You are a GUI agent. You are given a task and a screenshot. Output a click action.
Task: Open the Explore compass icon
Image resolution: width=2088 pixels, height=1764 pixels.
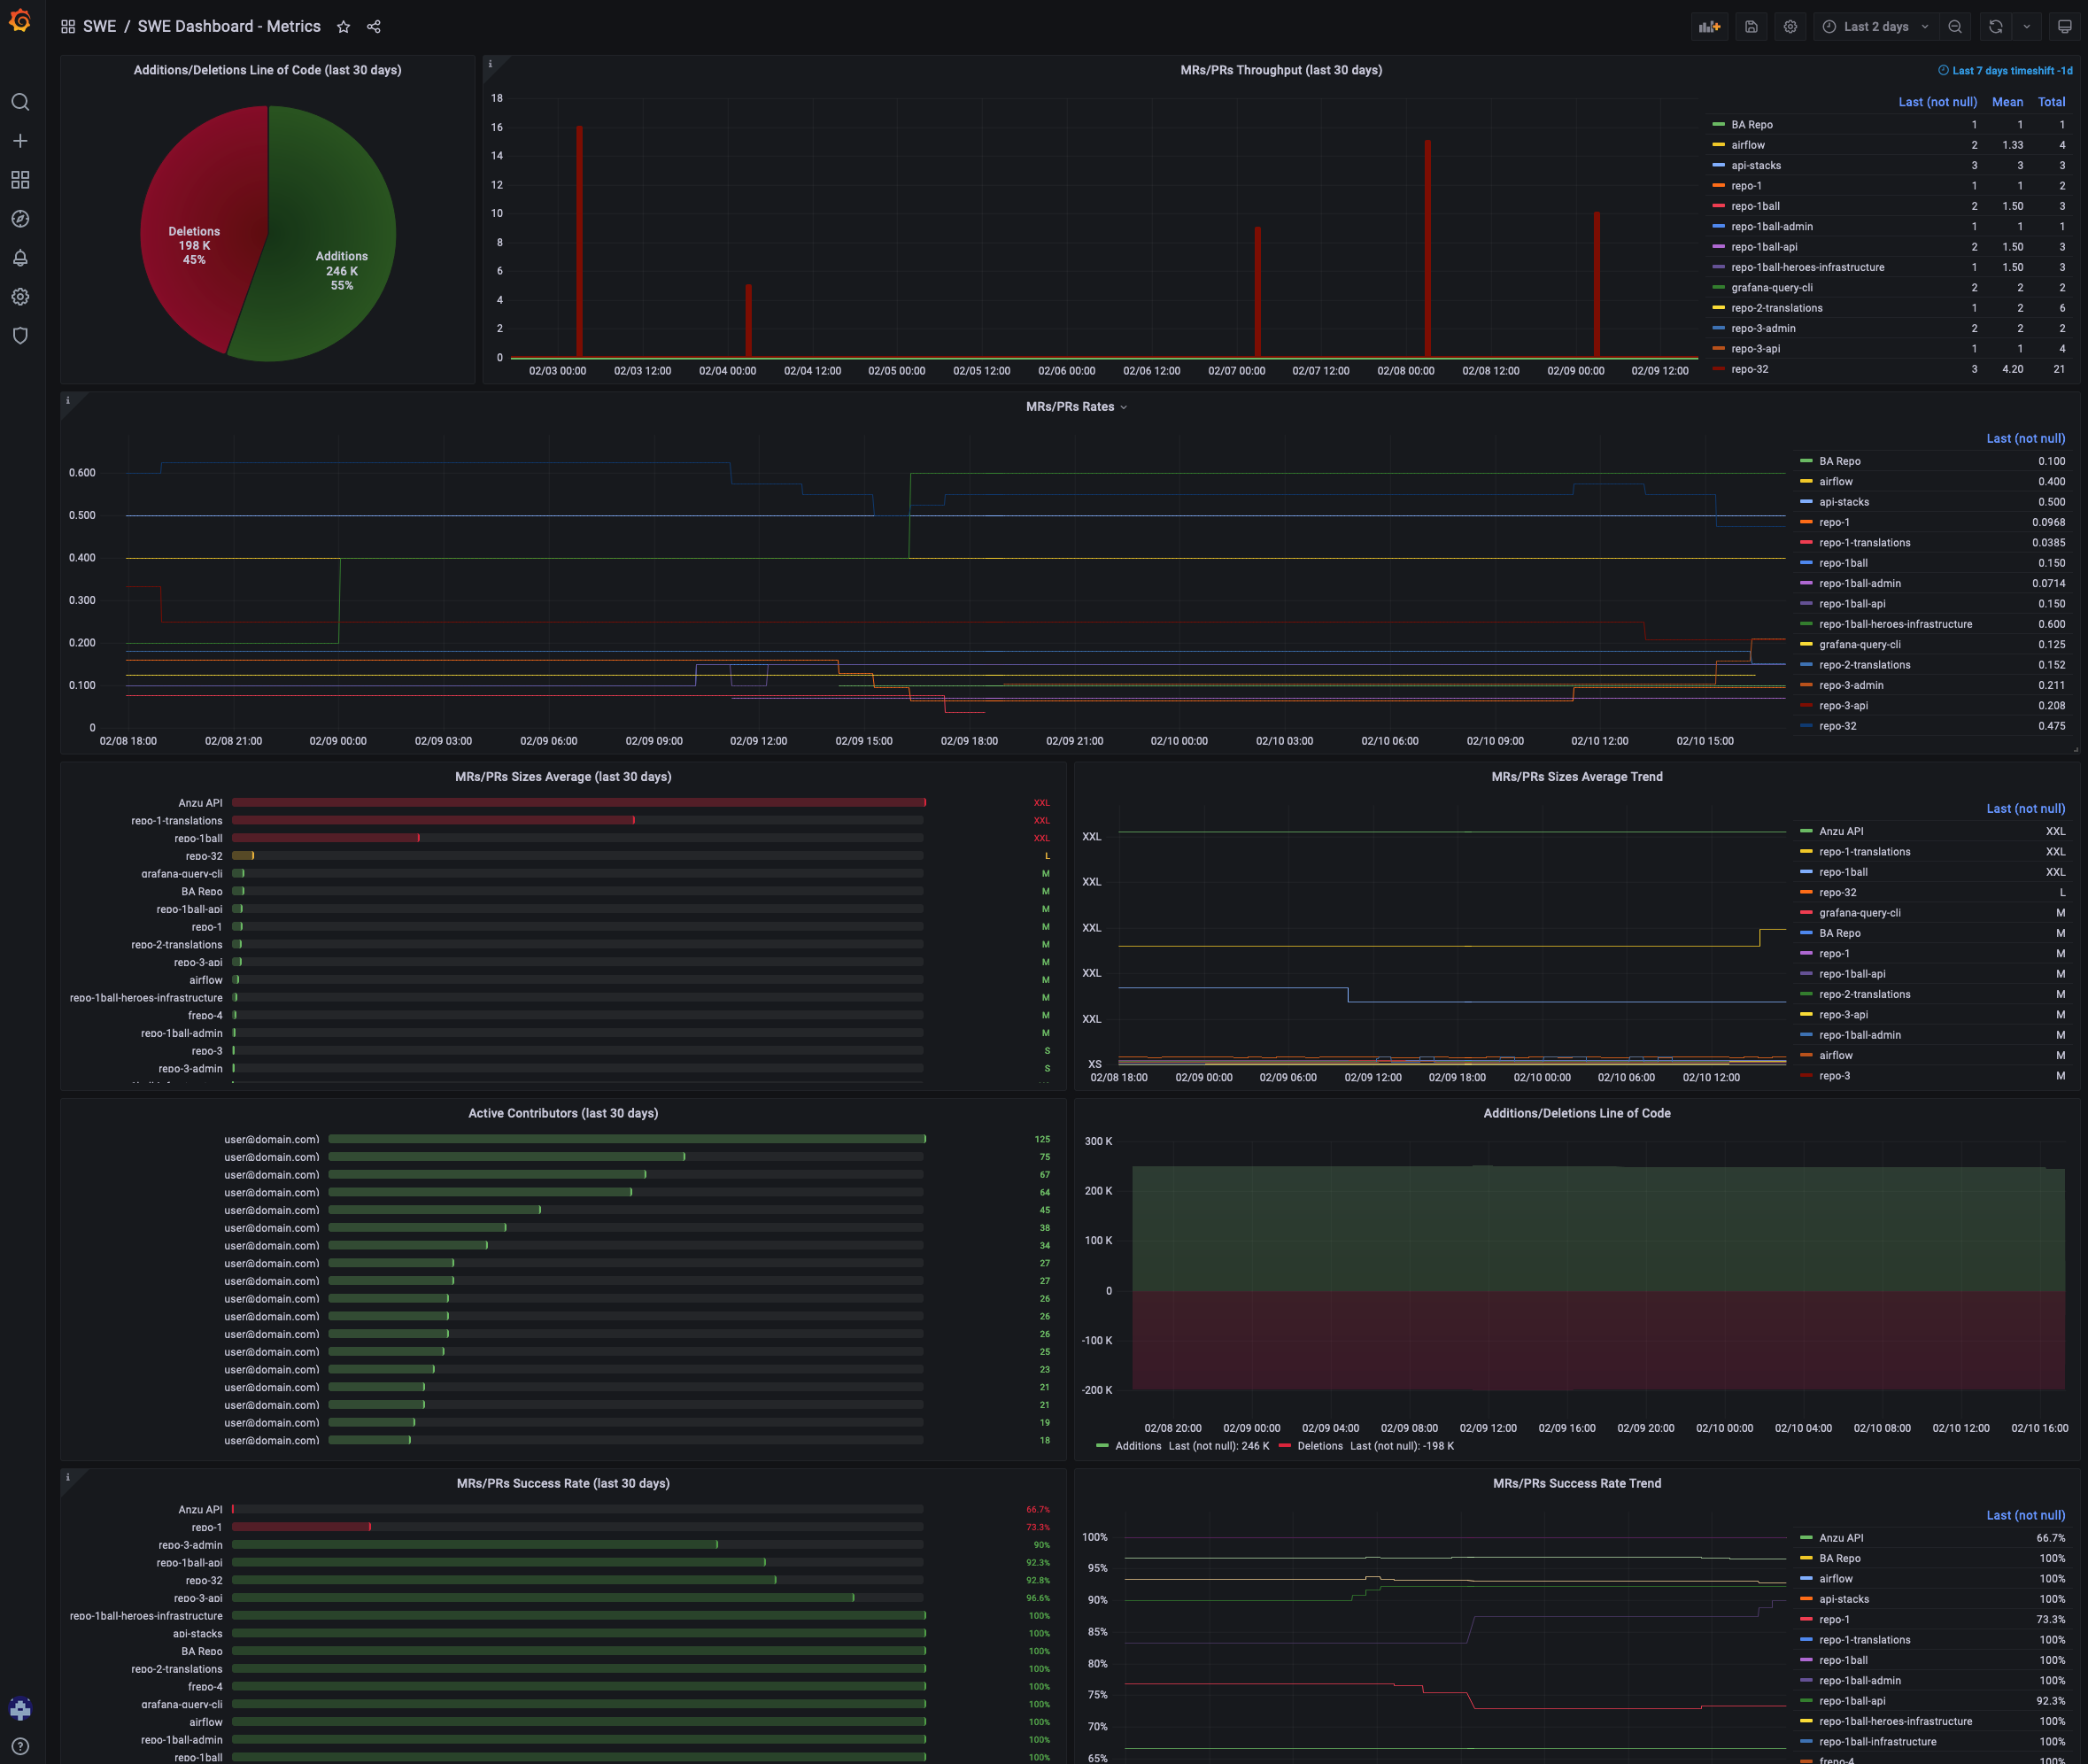(x=20, y=219)
